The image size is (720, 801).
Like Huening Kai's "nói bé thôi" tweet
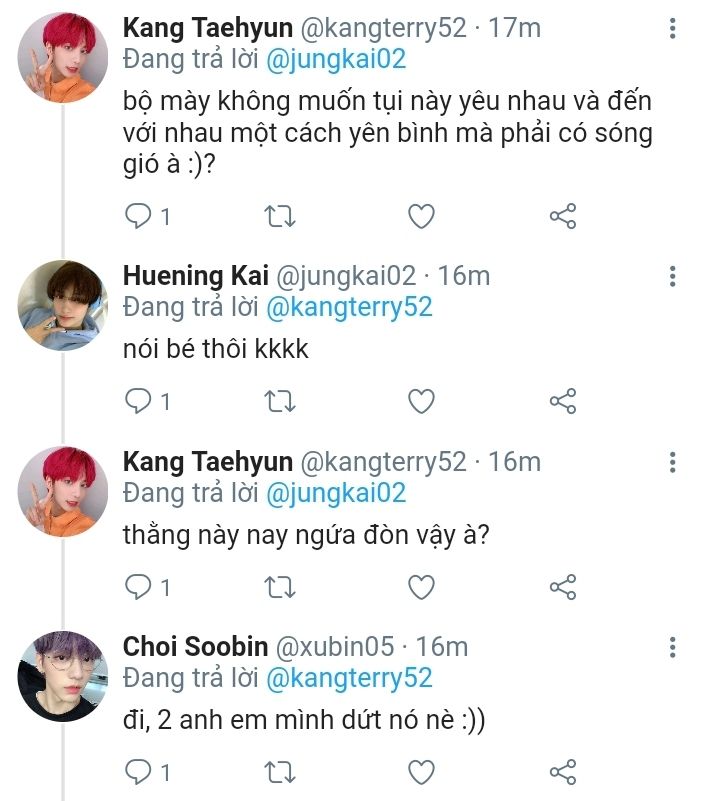pos(422,401)
